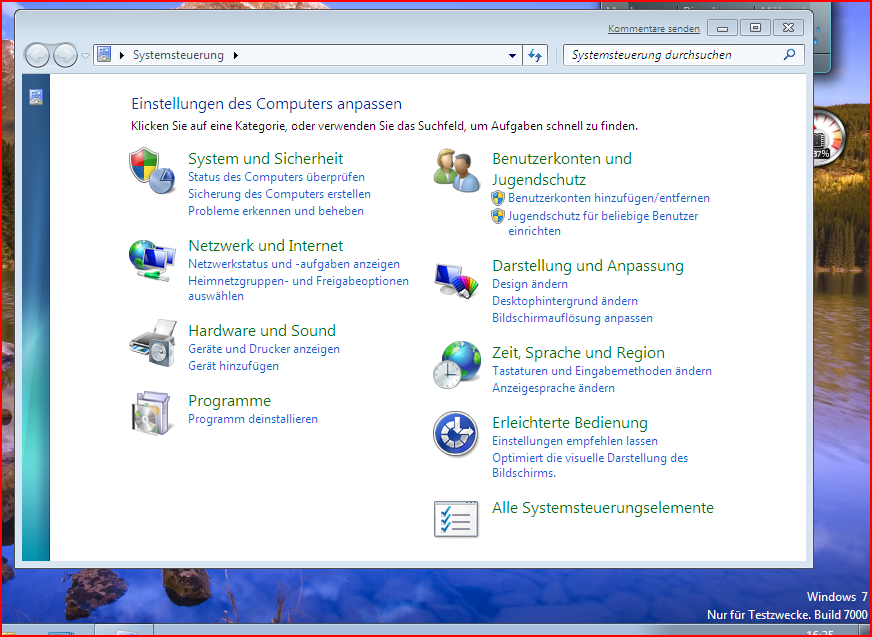Open Heimnetzgruppen- und Freigabeoptionen auswählen

(x=298, y=288)
